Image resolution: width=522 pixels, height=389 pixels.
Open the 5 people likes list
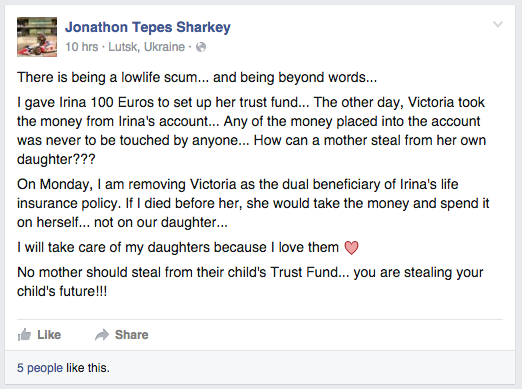[40, 368]
